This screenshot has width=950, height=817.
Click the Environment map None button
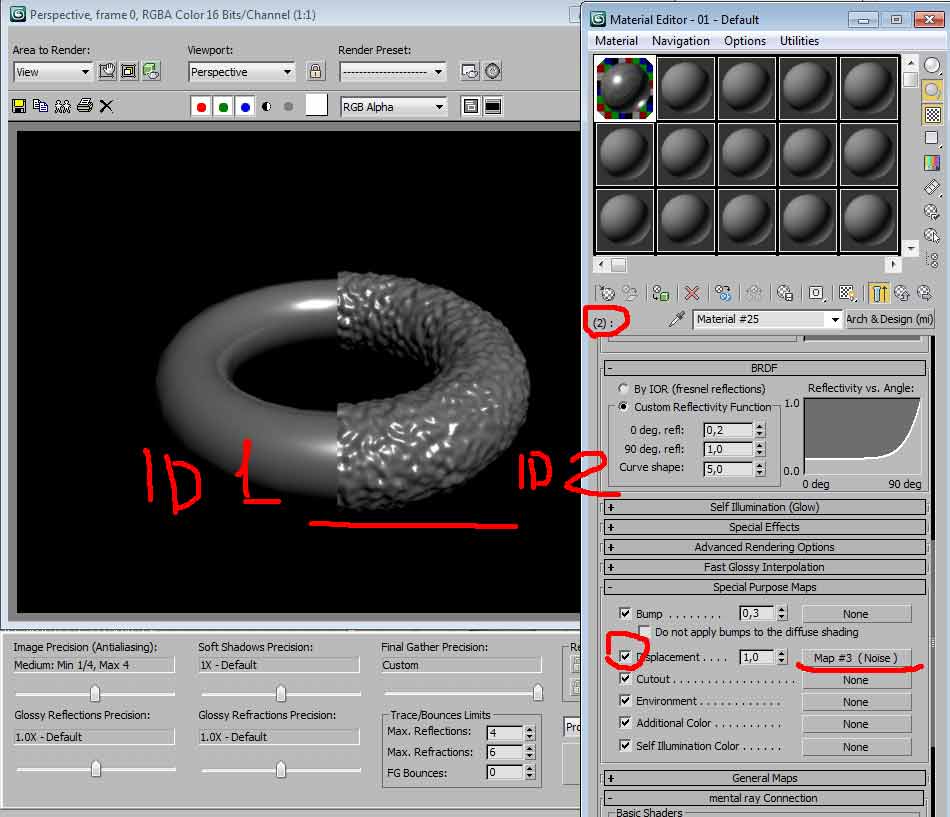[855, 702]
